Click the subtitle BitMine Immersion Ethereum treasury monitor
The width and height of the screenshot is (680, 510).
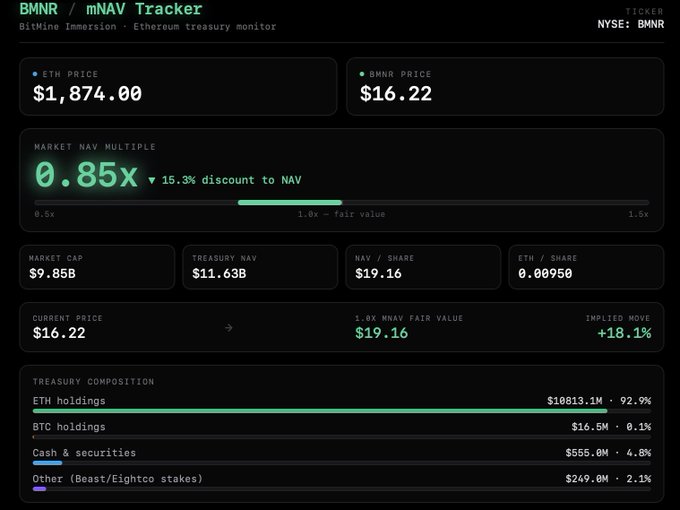coord(147,26)
